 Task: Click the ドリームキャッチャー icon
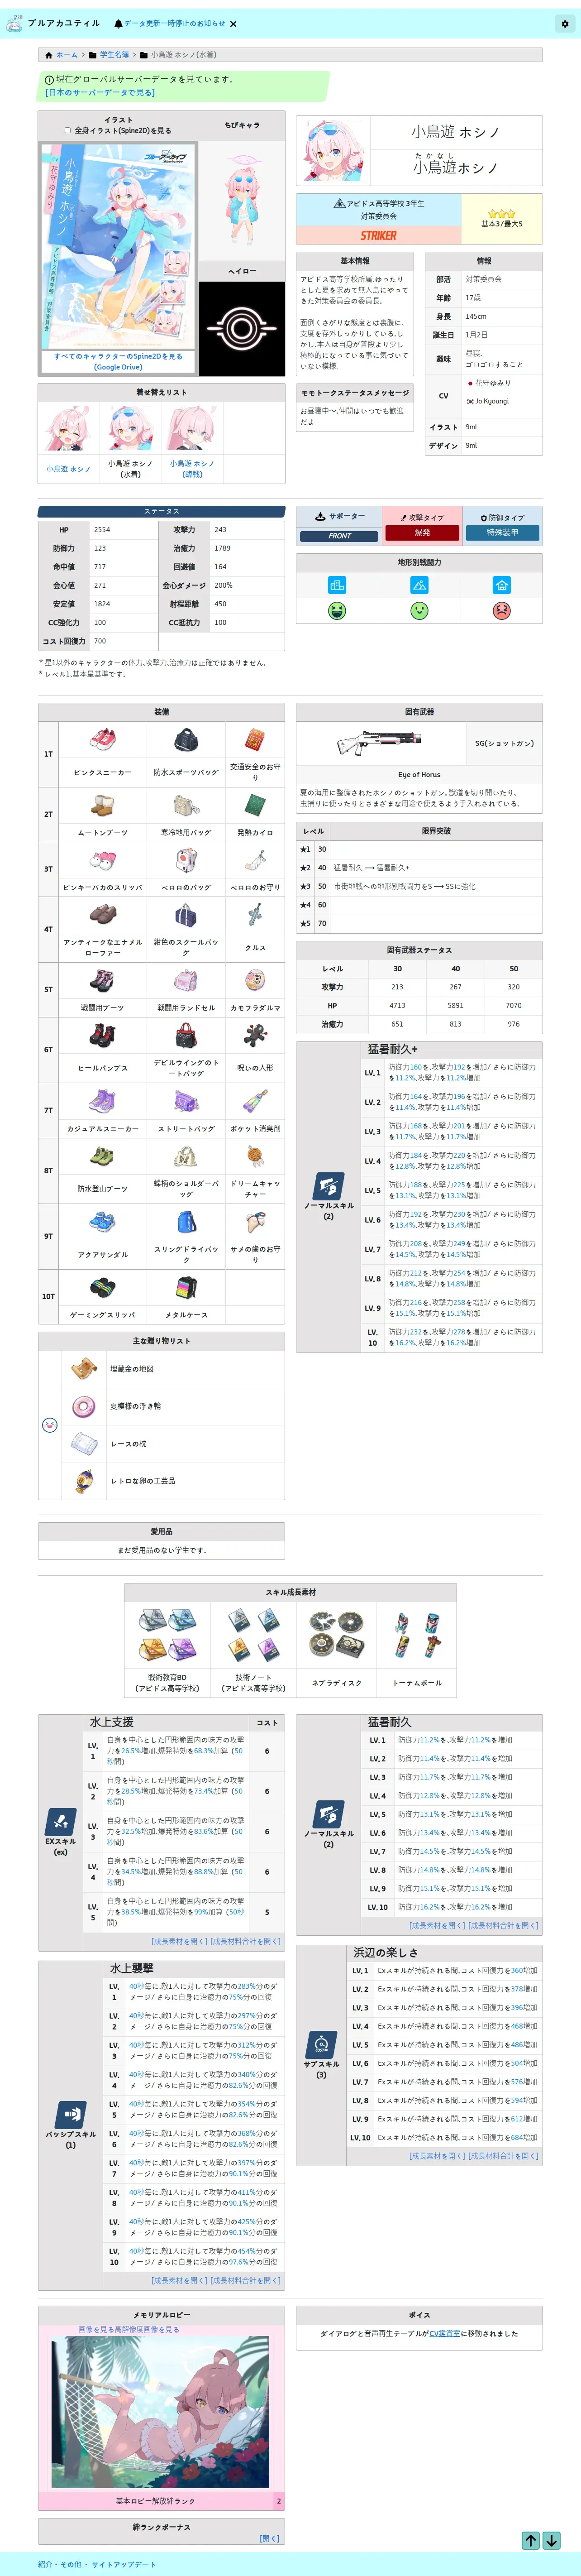click(255, 1156)
